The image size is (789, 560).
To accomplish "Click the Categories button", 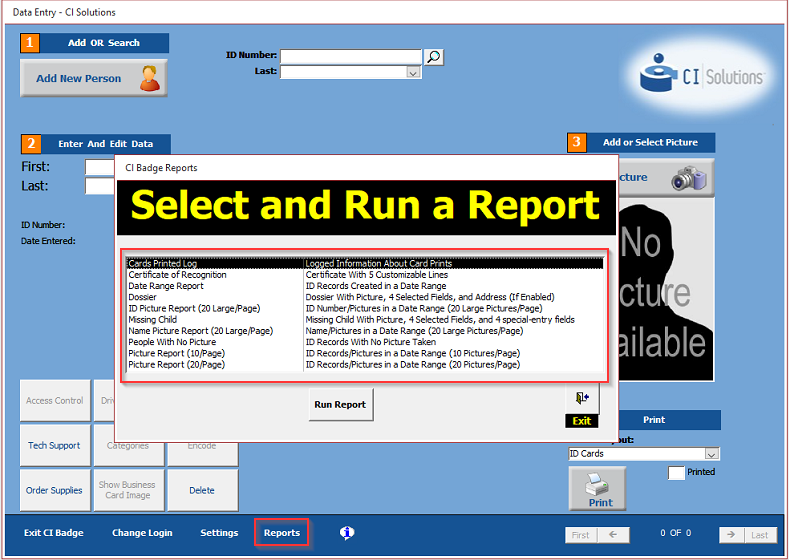I will 128,453.
